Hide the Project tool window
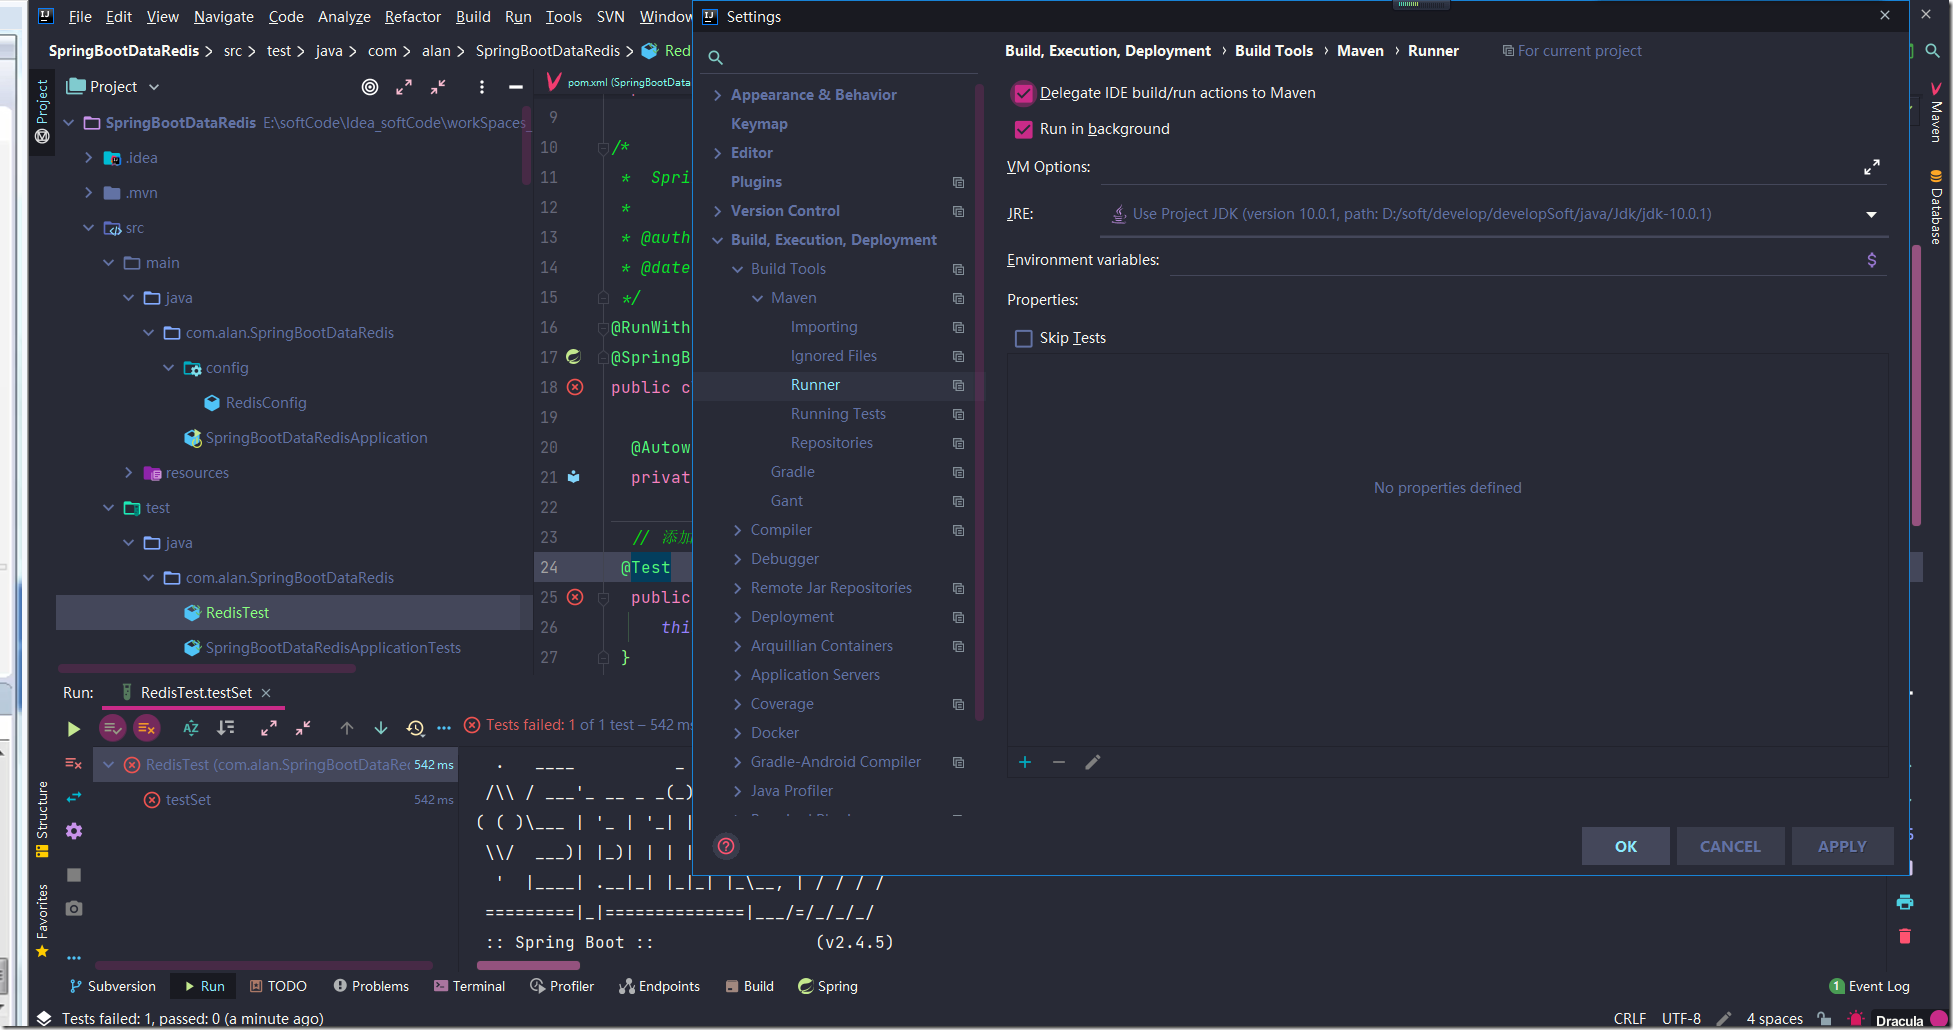Image resolution: width=1953 pixels, height=1030 pixels. tap(516, 87)
